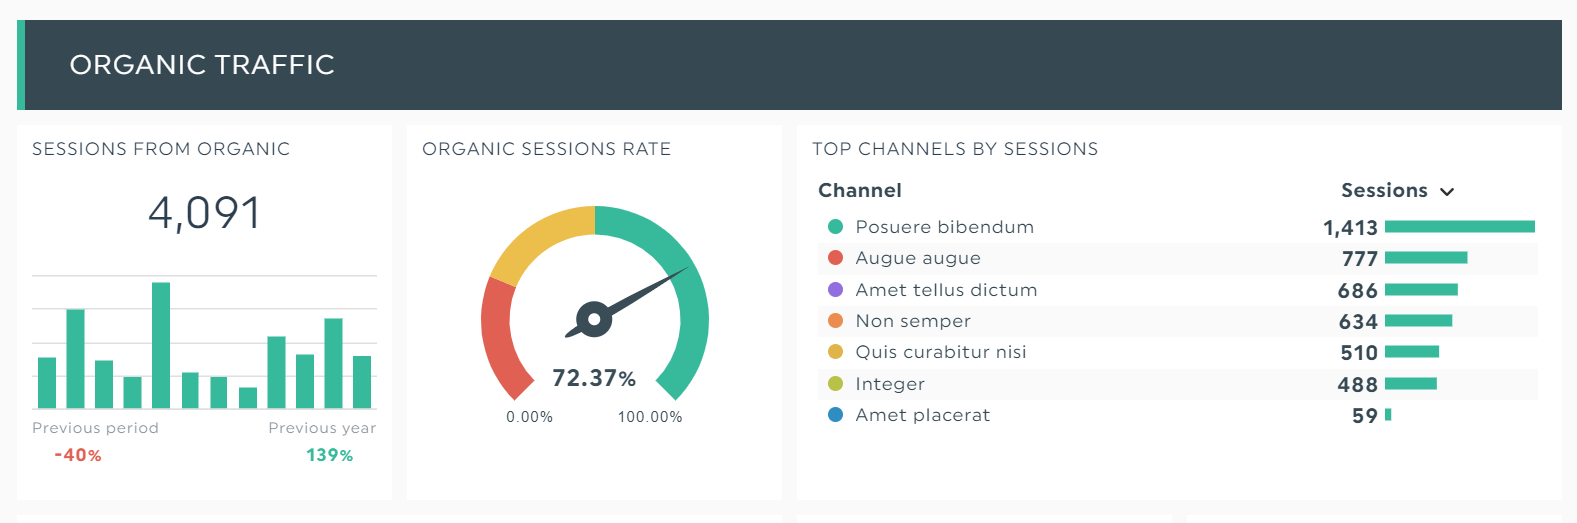Screen dimensions: 1577x523
Task: Click the olive dot beside Integer
Action: click(x=835, y=384)
